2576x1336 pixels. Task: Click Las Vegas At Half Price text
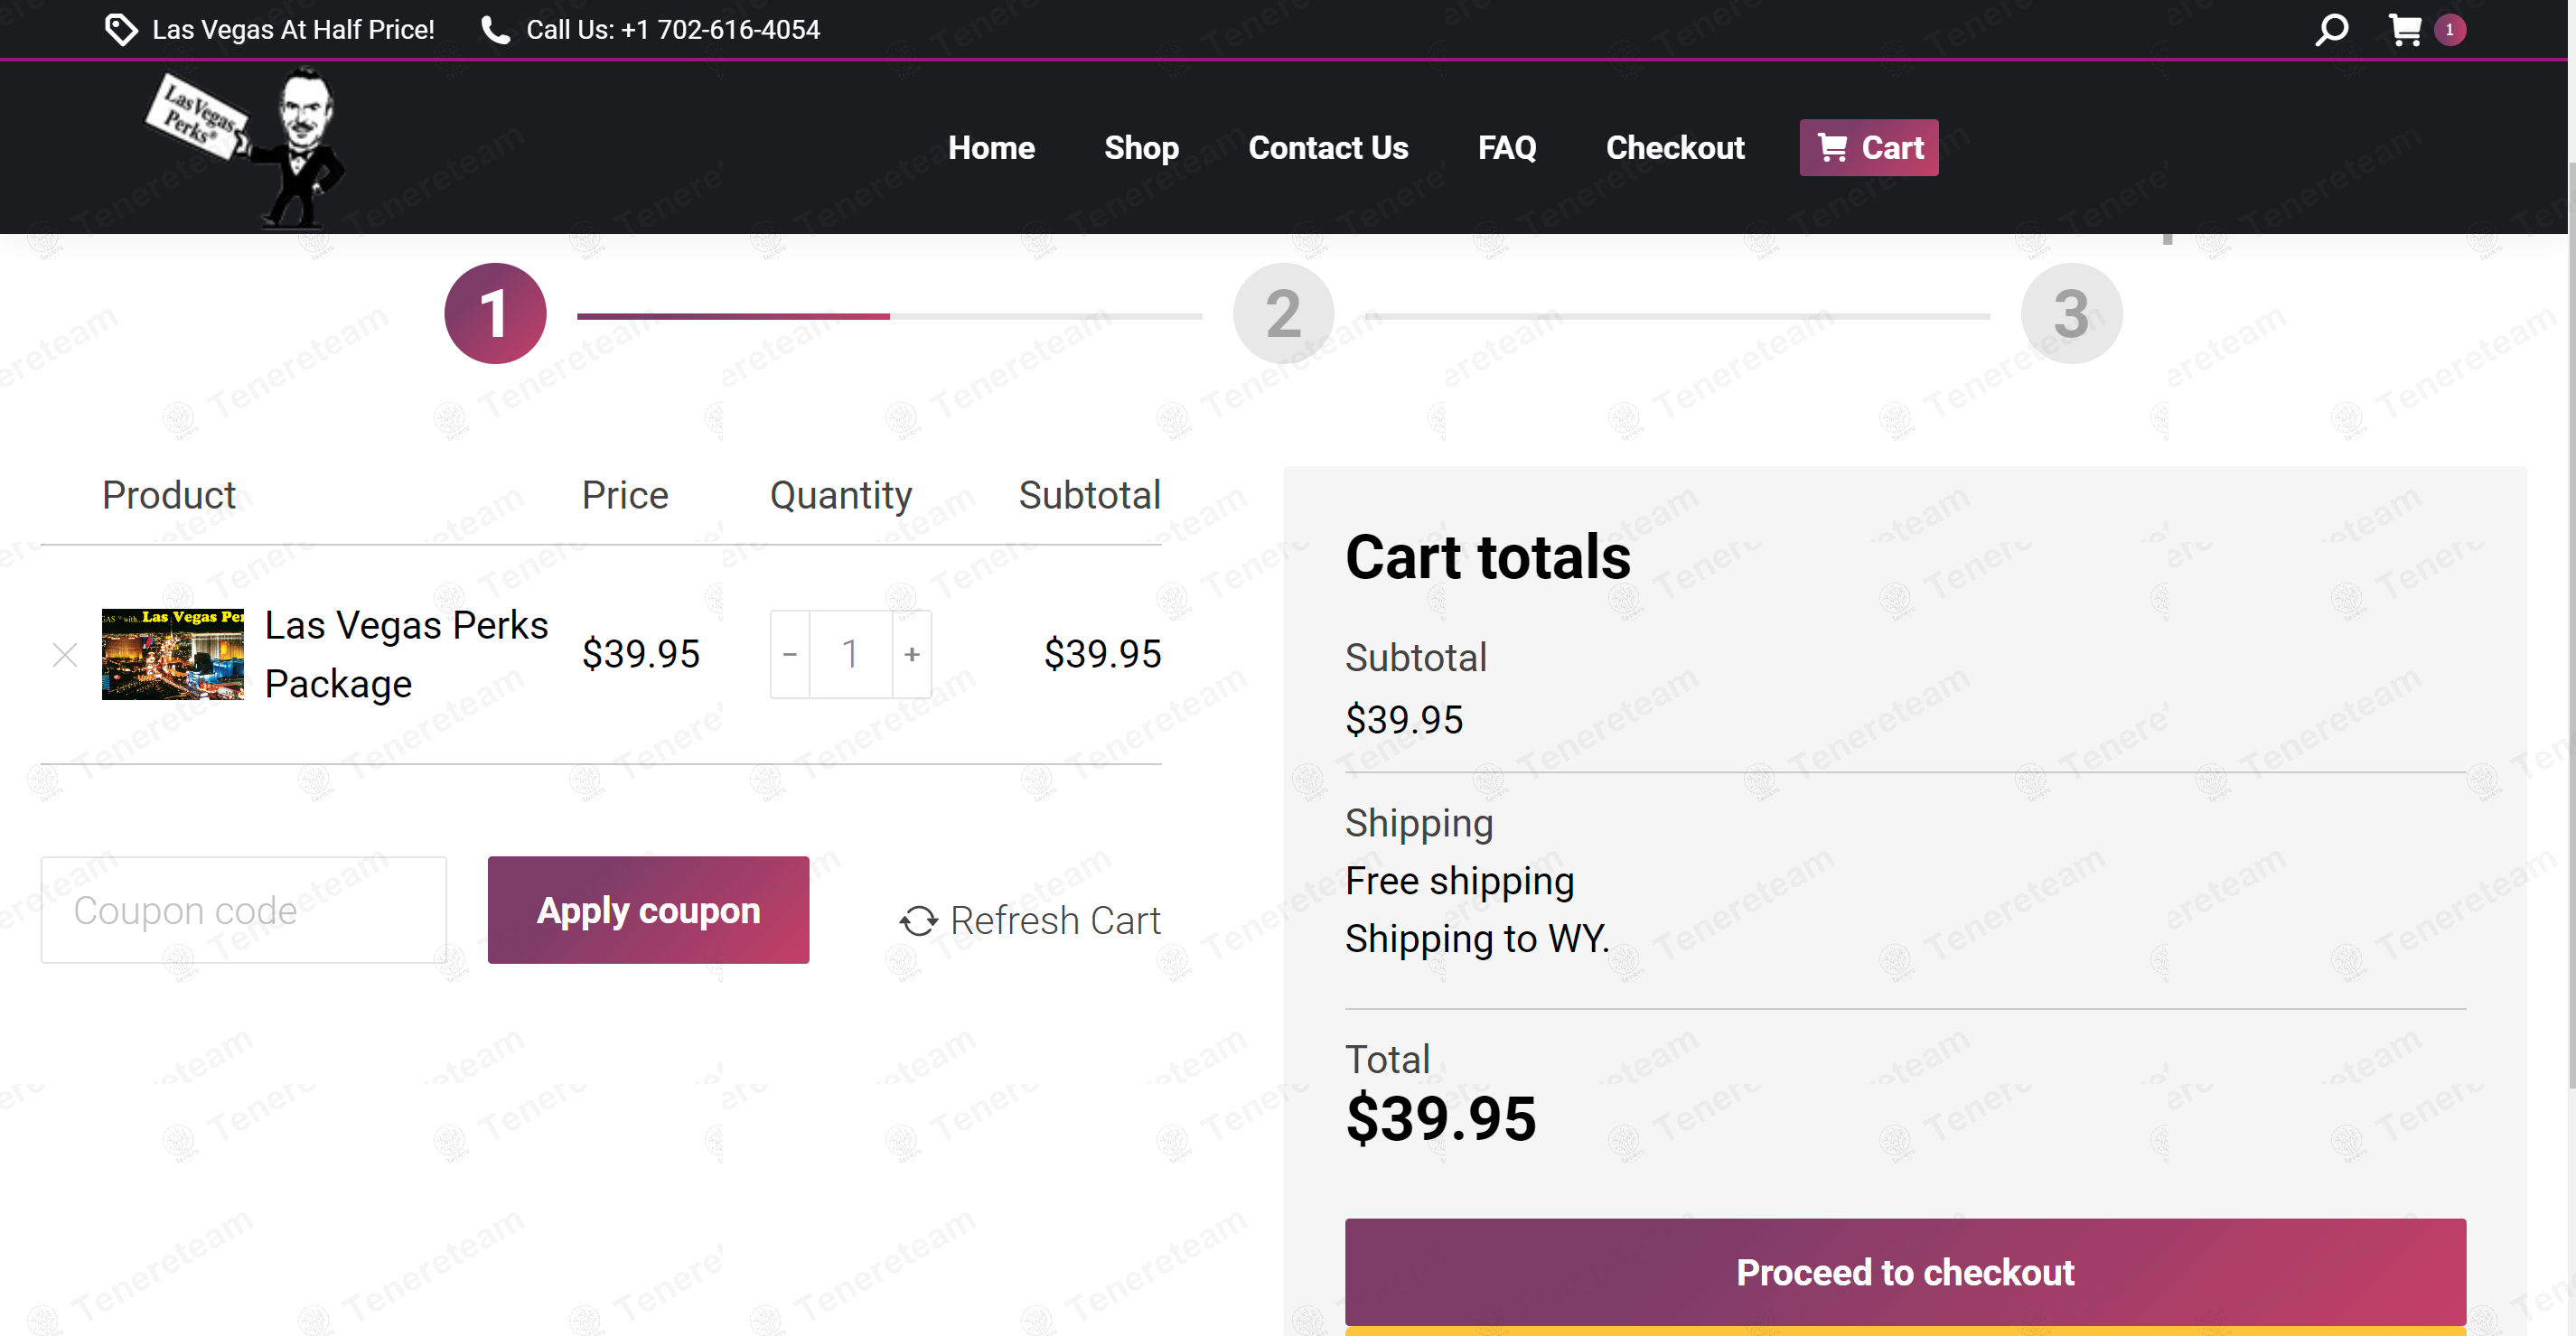click(293, 30)
